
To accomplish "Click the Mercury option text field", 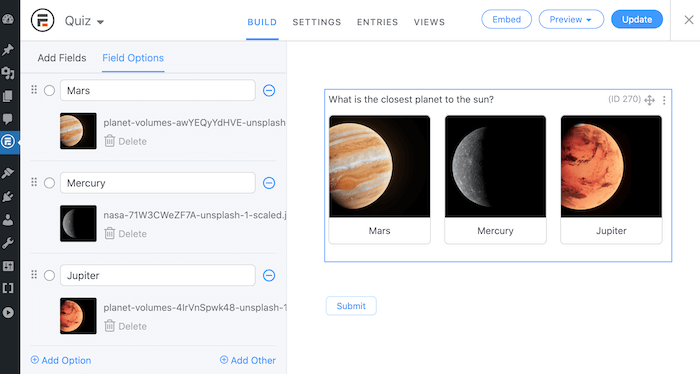I will click(x=158, y=183).
